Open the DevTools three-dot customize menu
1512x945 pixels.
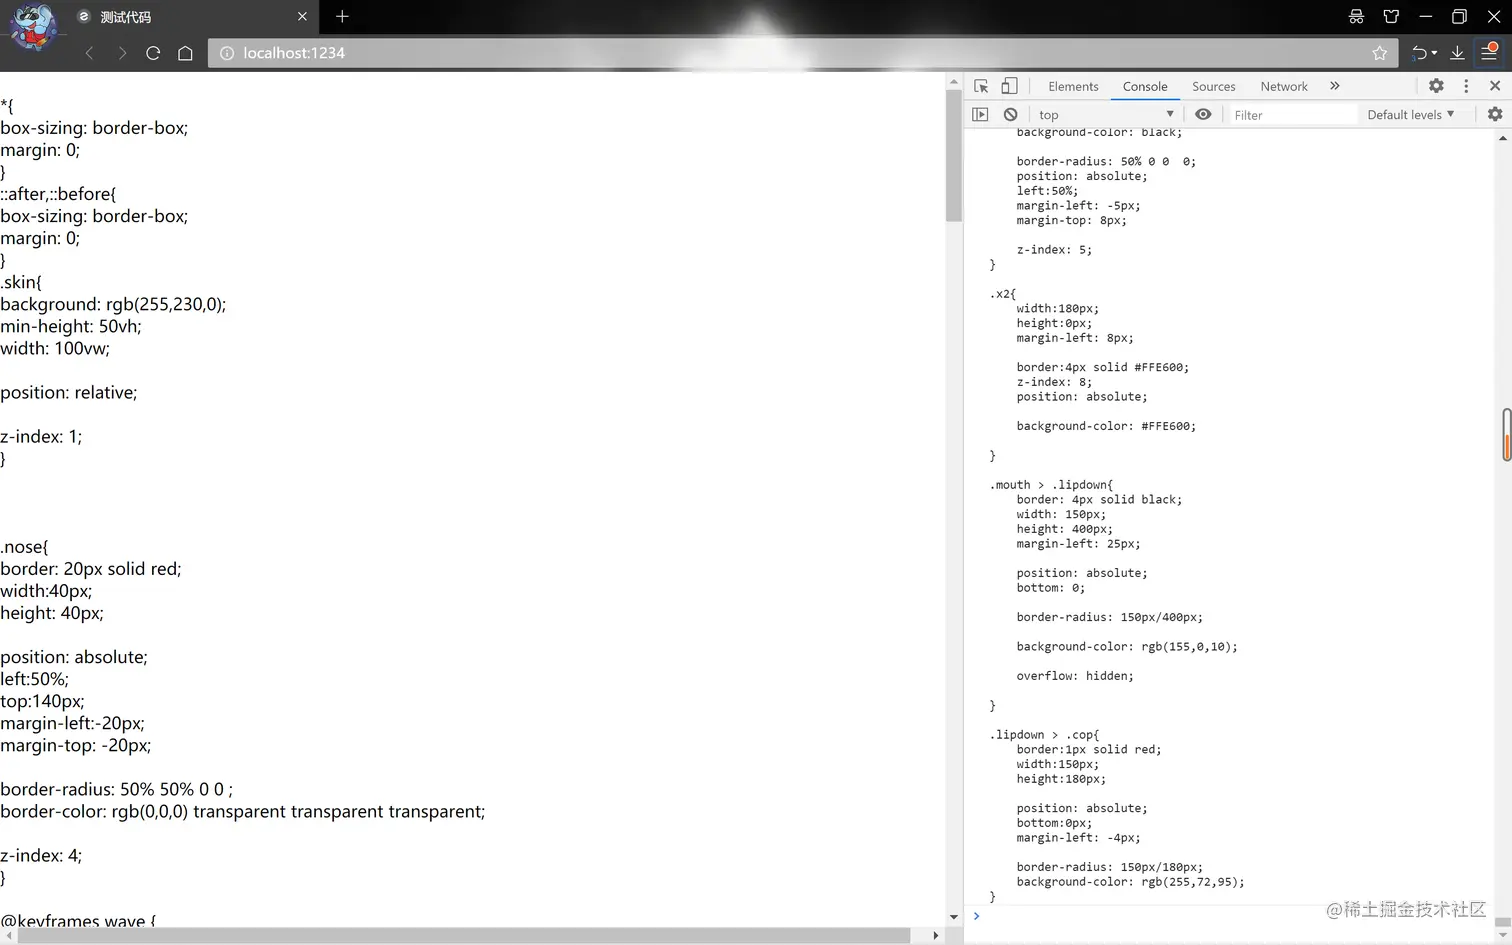coord(1466,86)
